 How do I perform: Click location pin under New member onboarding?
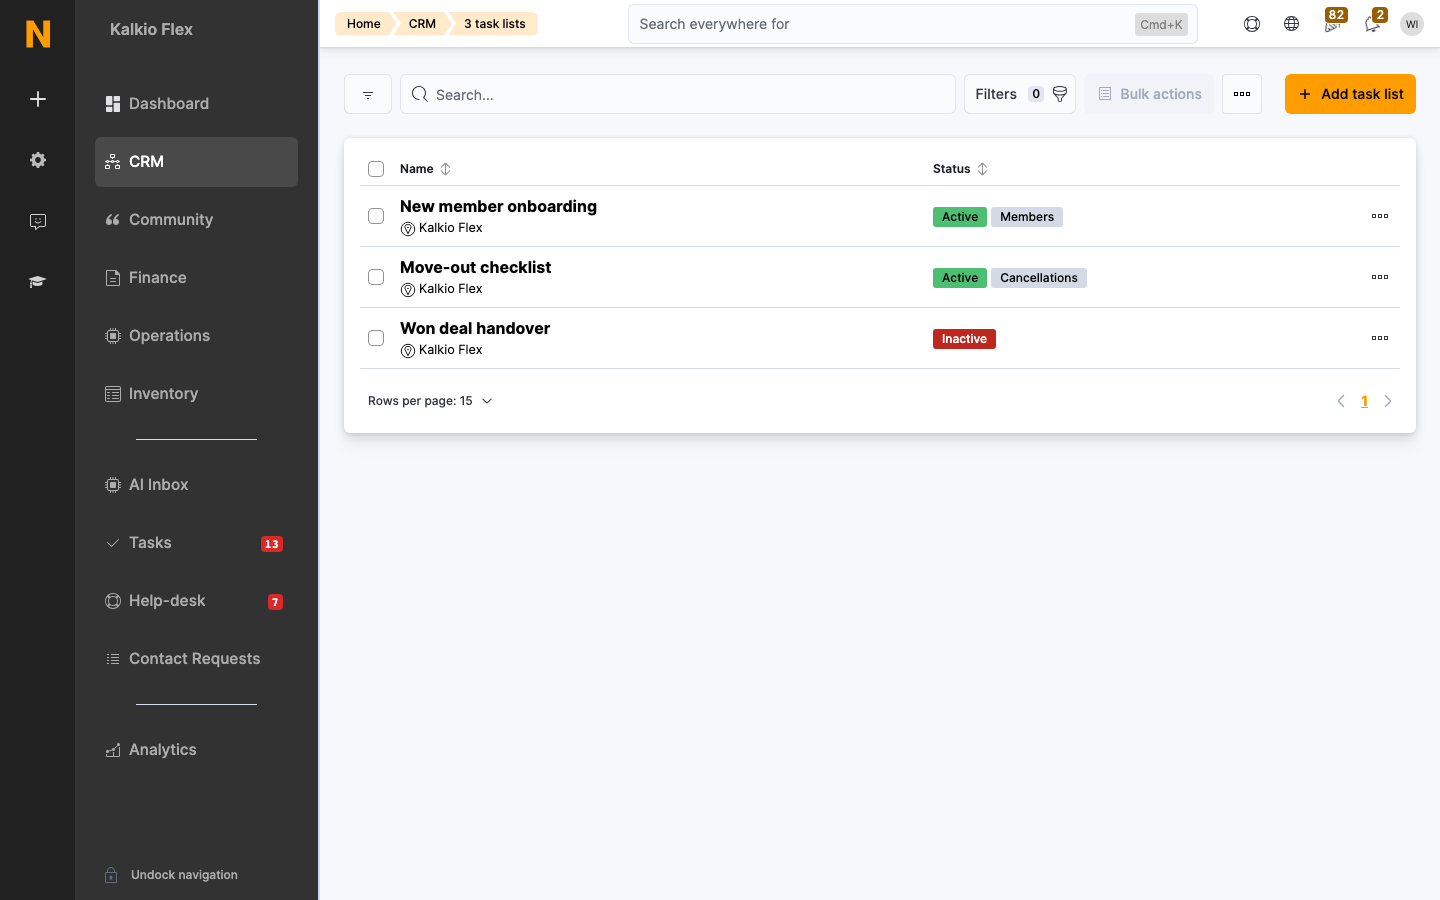(x=408, y=229)
